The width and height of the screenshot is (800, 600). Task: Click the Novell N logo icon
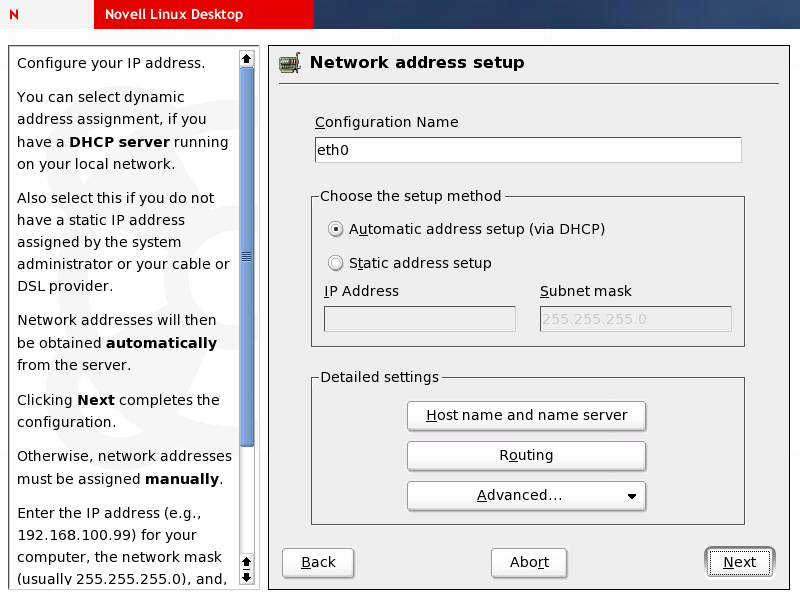coord(13,15)
